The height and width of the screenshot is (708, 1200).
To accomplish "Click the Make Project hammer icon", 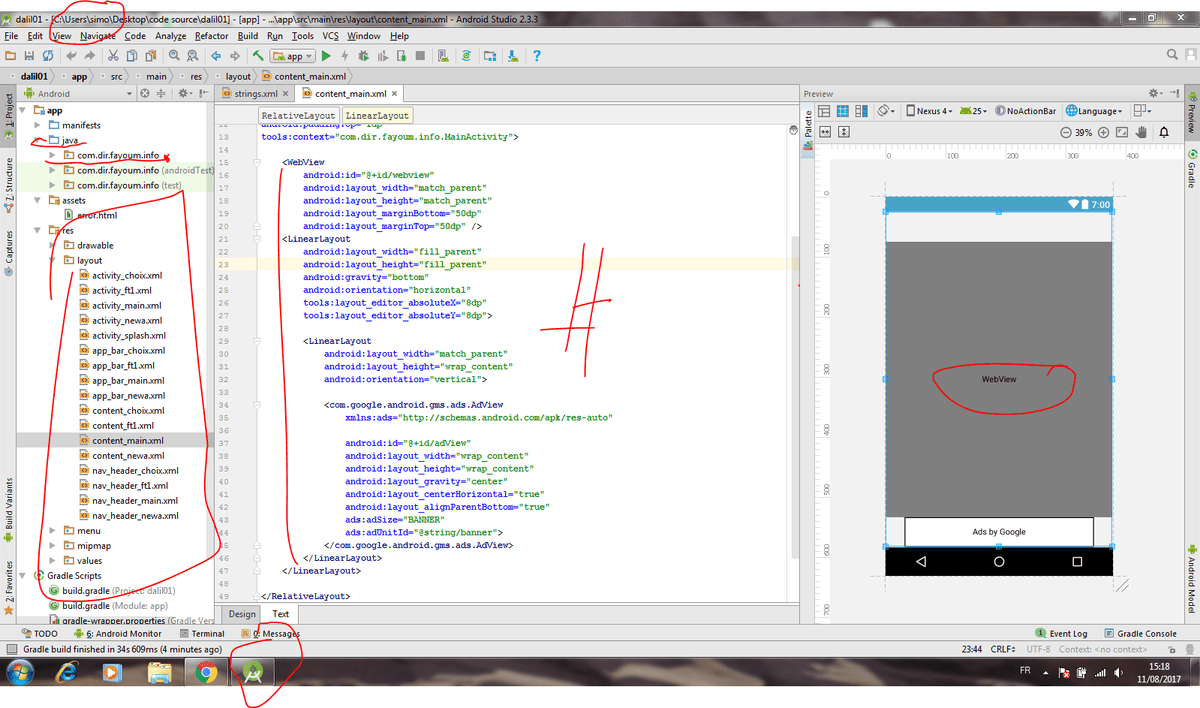I will [258, 56].
